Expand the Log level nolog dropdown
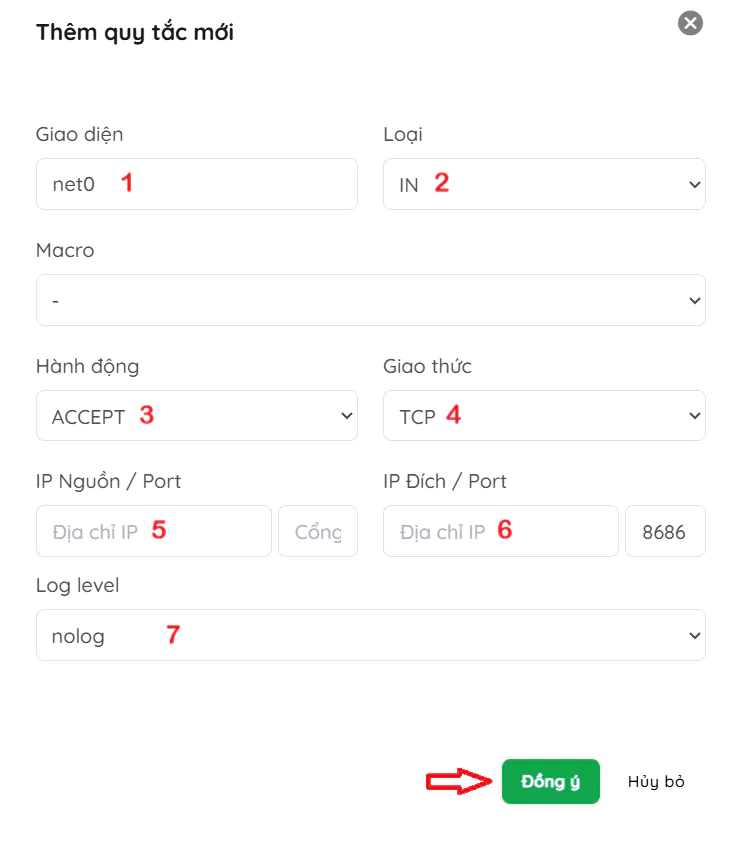The image size is (740, 843). 370,635
